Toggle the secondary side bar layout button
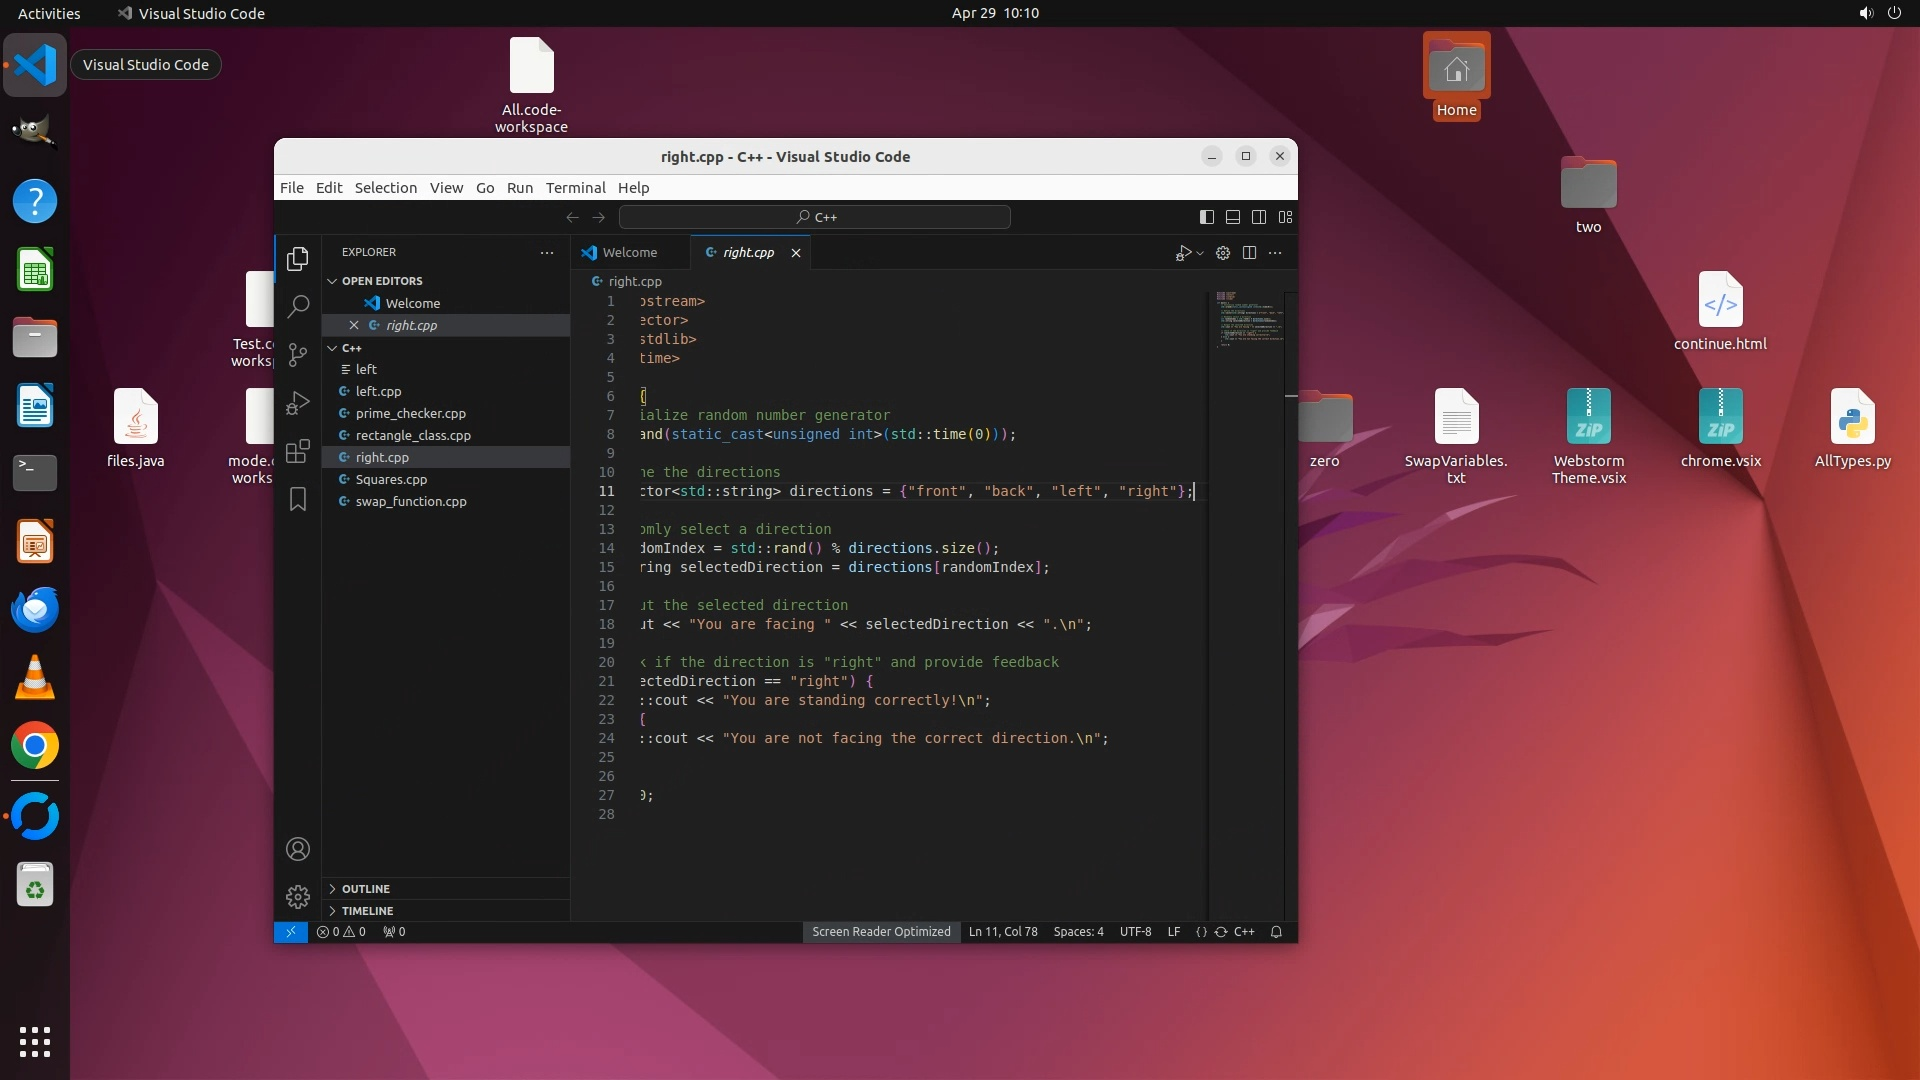Image resolution: width=1920 pixels, height=1080 pixels. tap(1259, 217)
